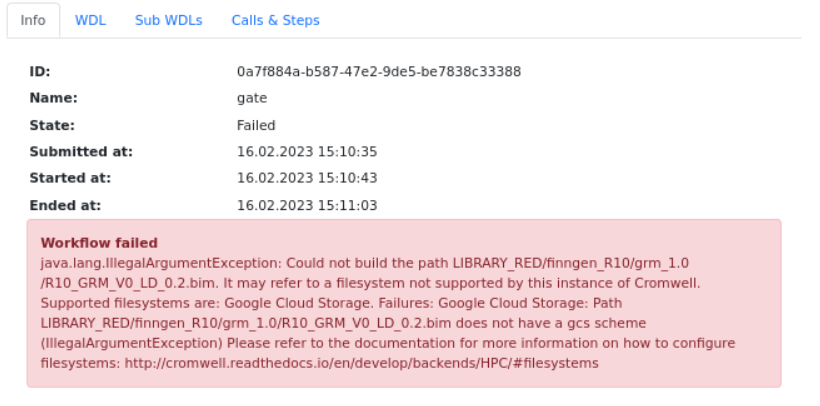
Task: Click the "Started at:" label
Action: coord(70,178)
